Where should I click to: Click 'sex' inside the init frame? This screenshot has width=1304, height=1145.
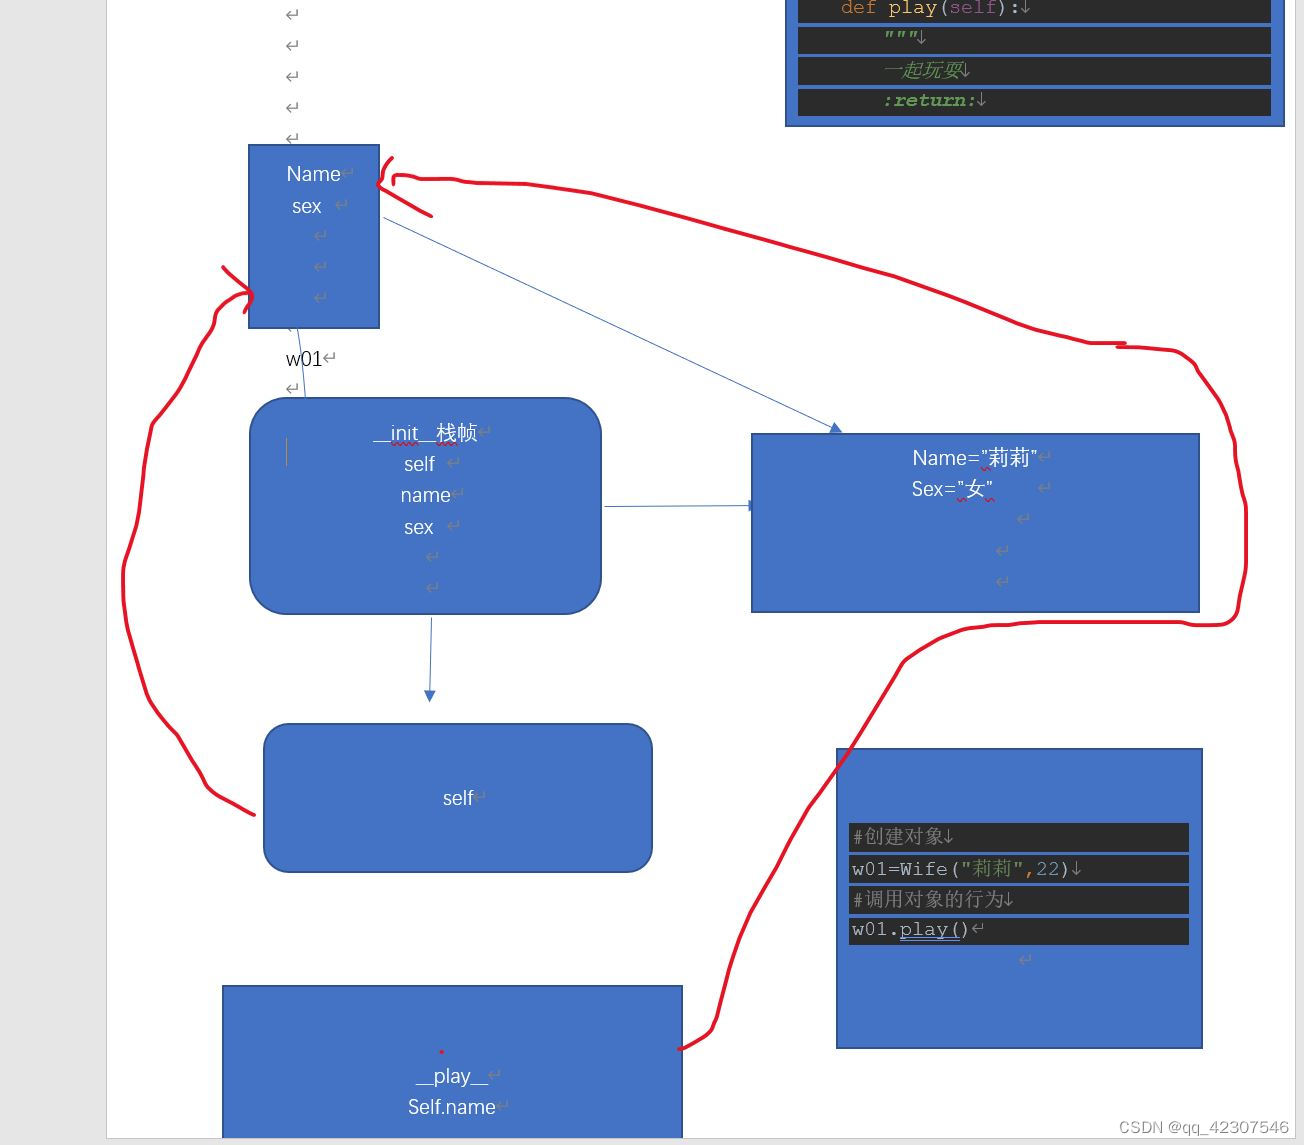[x=418, y=528]
